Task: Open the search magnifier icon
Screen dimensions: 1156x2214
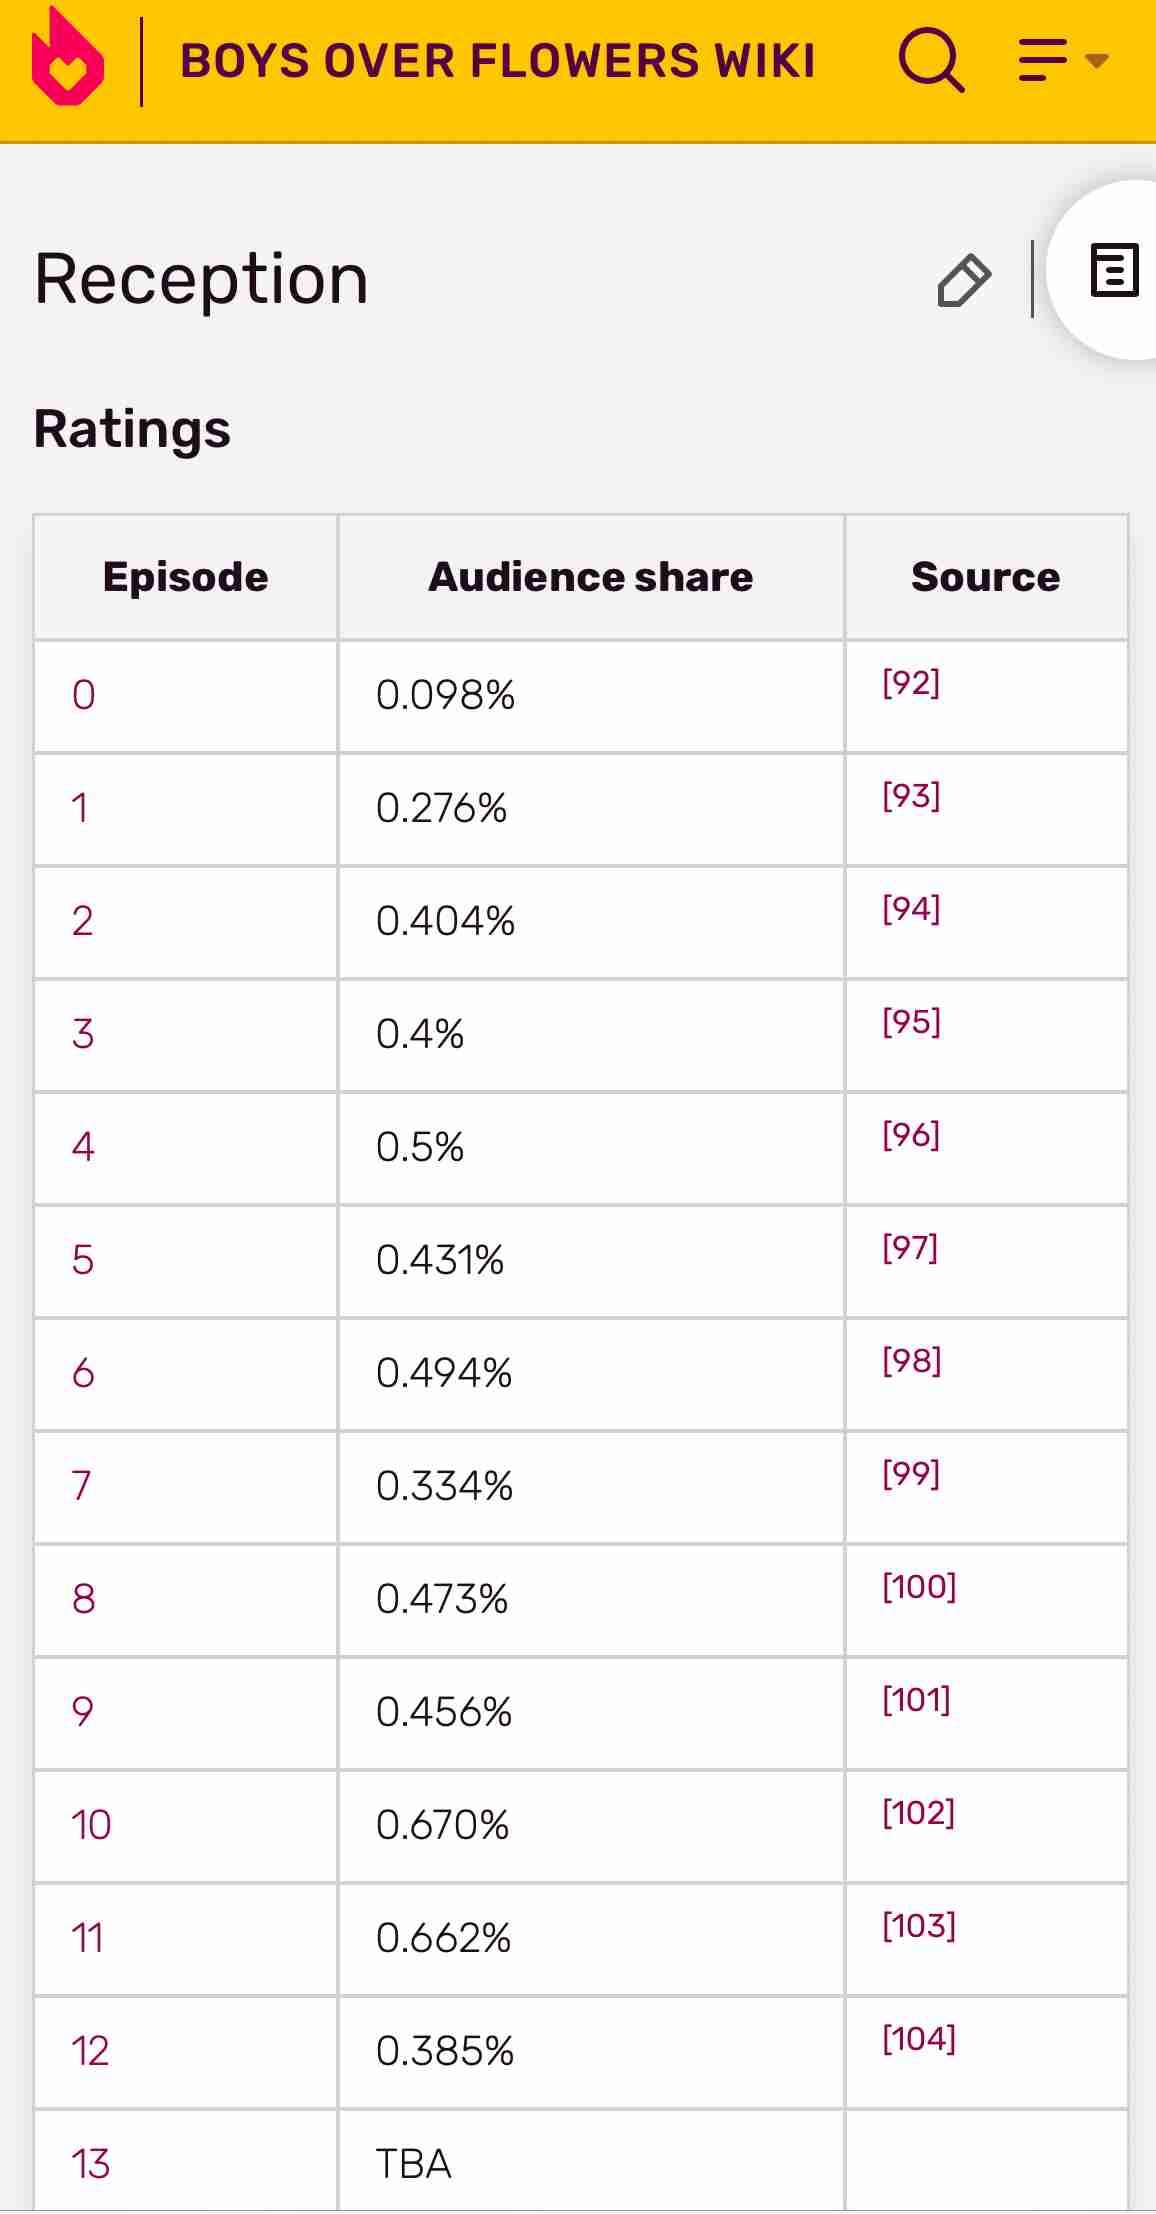Action: coord(931,61)
